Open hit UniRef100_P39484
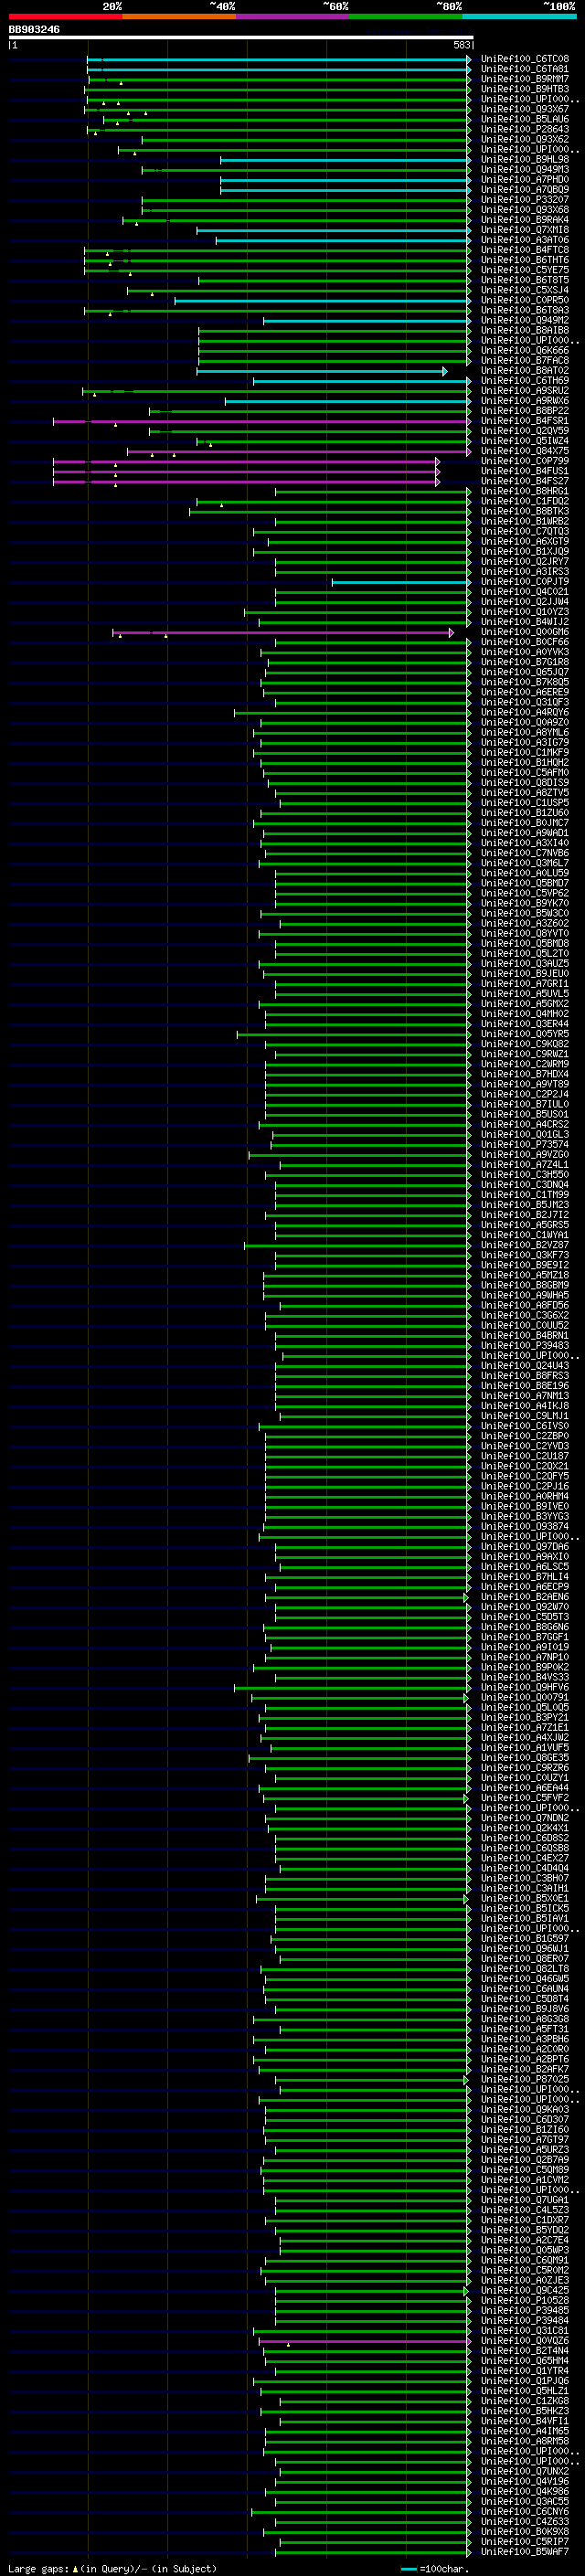585x2576 pixels. pos(524,2320)
